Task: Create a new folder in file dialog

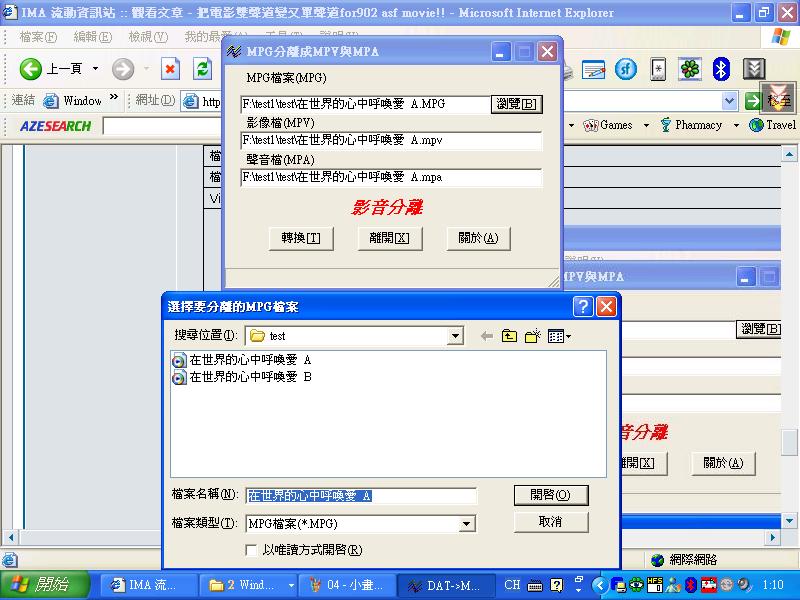Action: coord(533,336)
